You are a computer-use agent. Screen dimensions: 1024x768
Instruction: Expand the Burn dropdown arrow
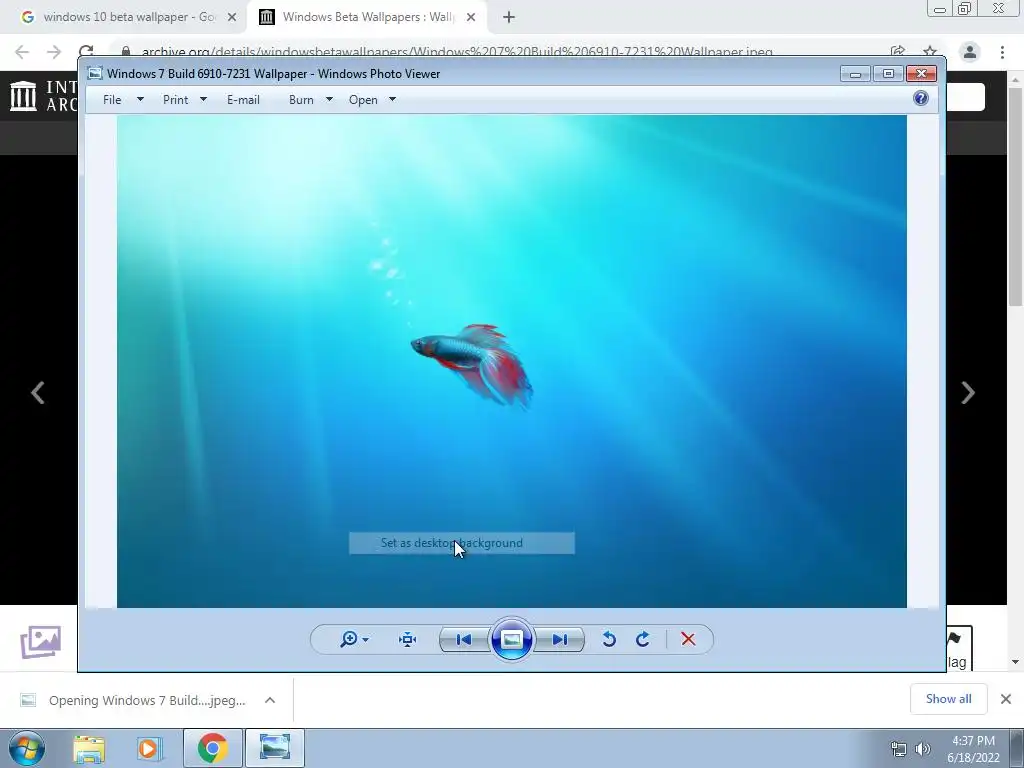coord(329,100)
